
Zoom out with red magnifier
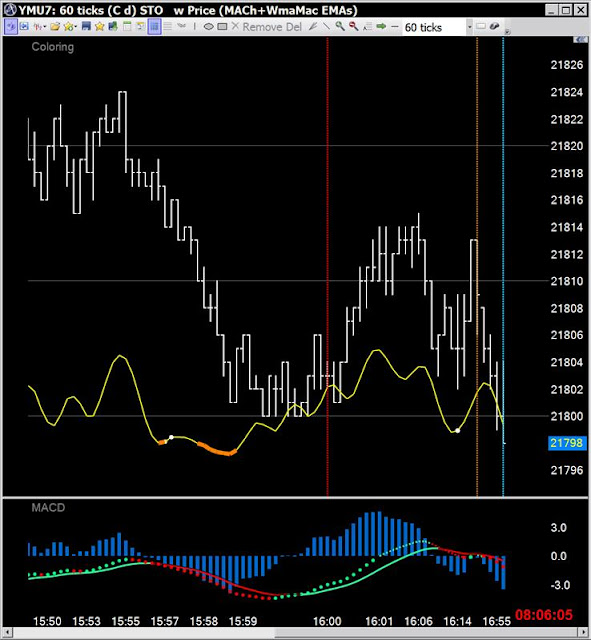coord(353,27)
